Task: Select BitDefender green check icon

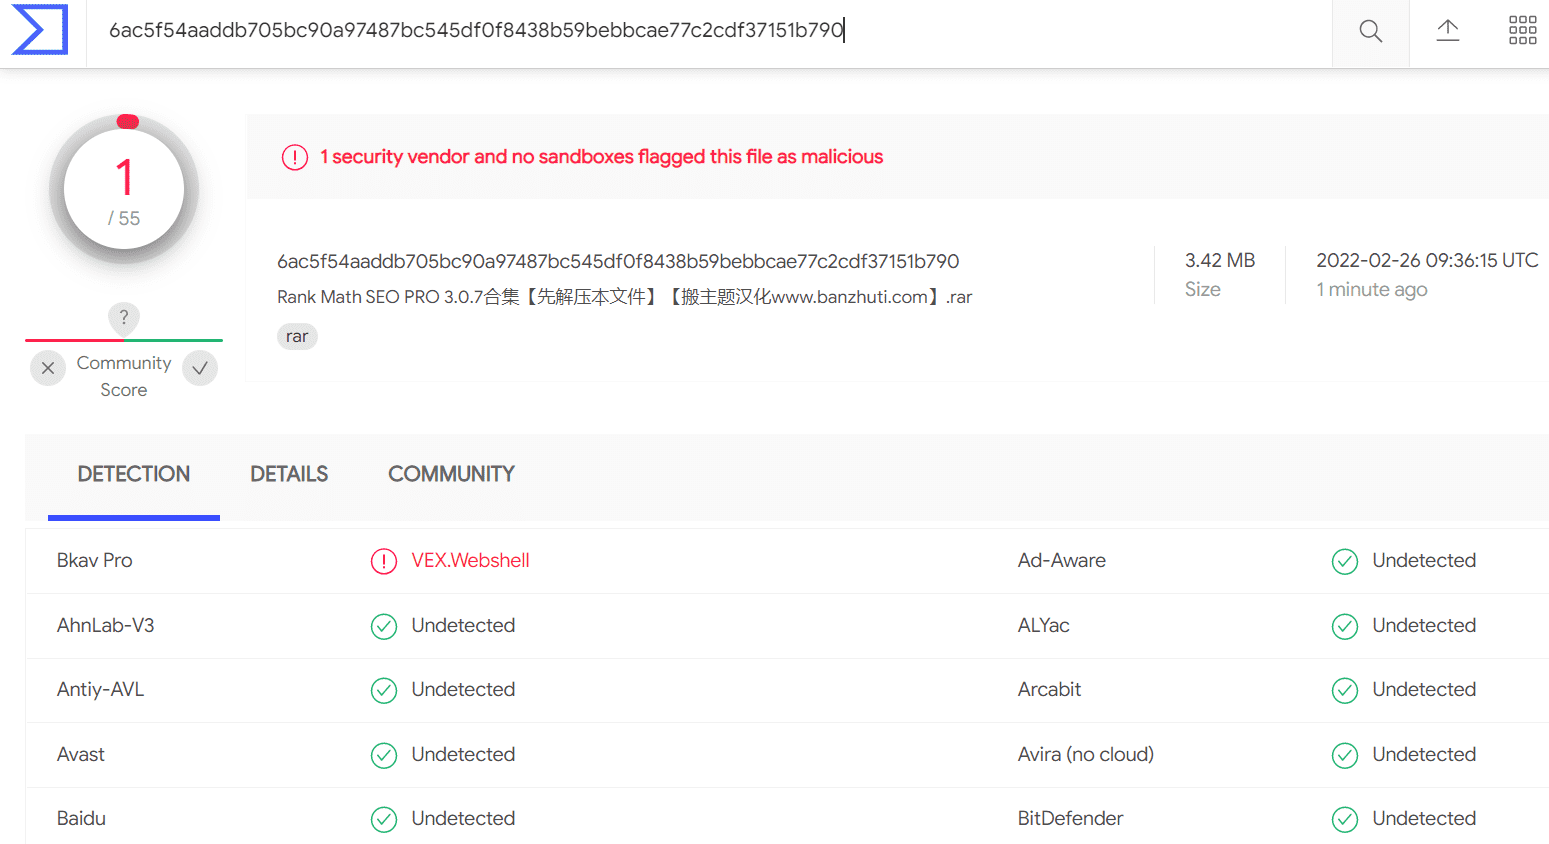Action: coord(1345,819)
